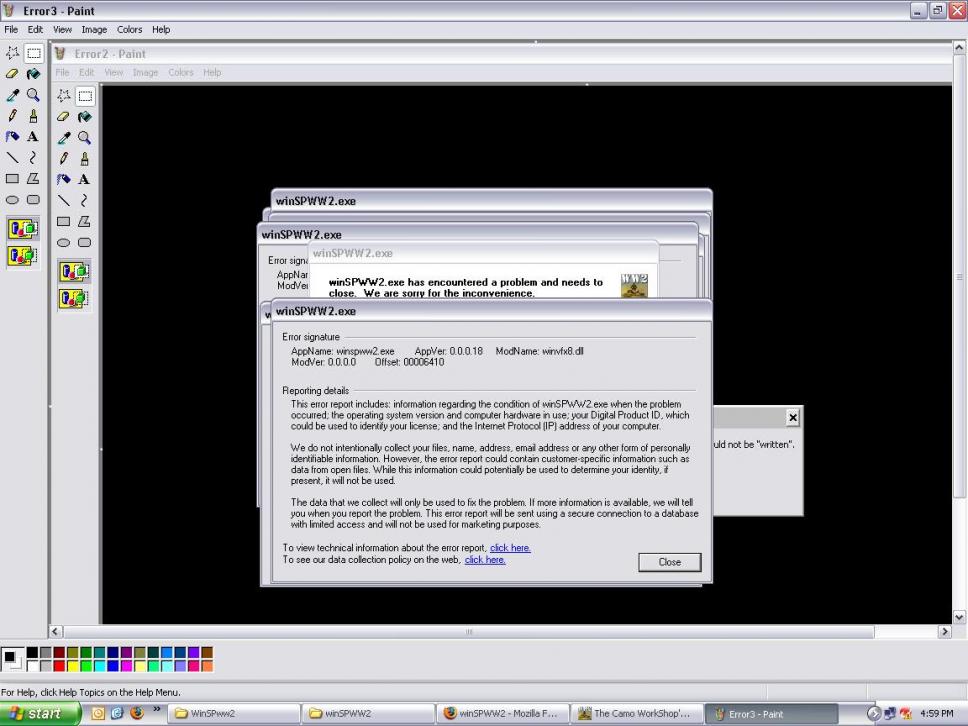Screen dimensions: 968x726
Task: Switch to winSPWW2 - Mozilla Firefox taskbar button
Action: pyautogui.click(x=500, y=714)
